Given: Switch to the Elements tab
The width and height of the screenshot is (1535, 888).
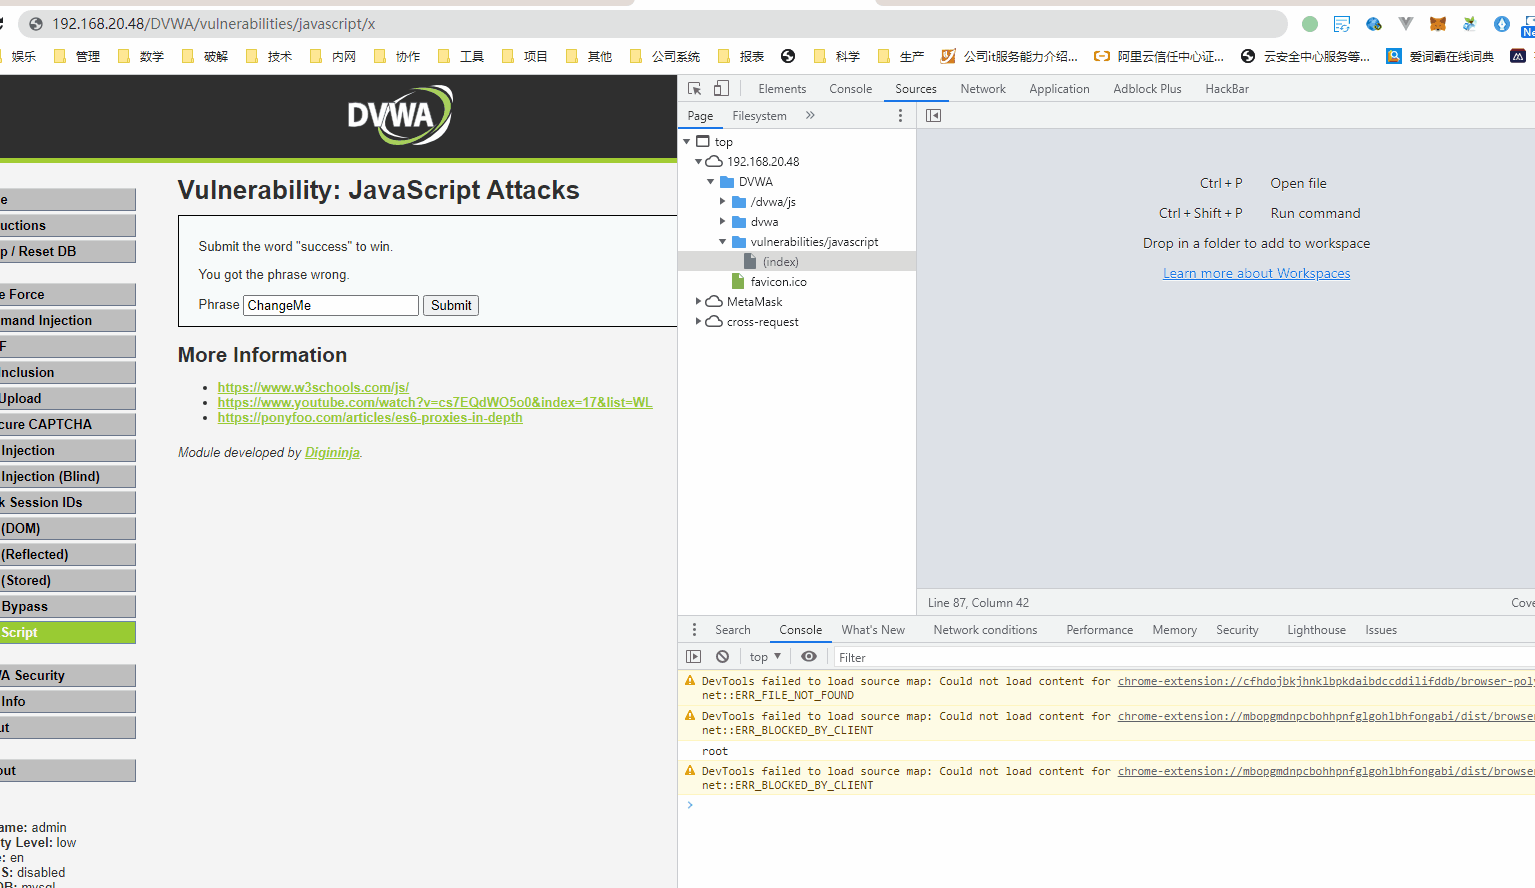Looking at the screenshot, I should coord(782,89).
